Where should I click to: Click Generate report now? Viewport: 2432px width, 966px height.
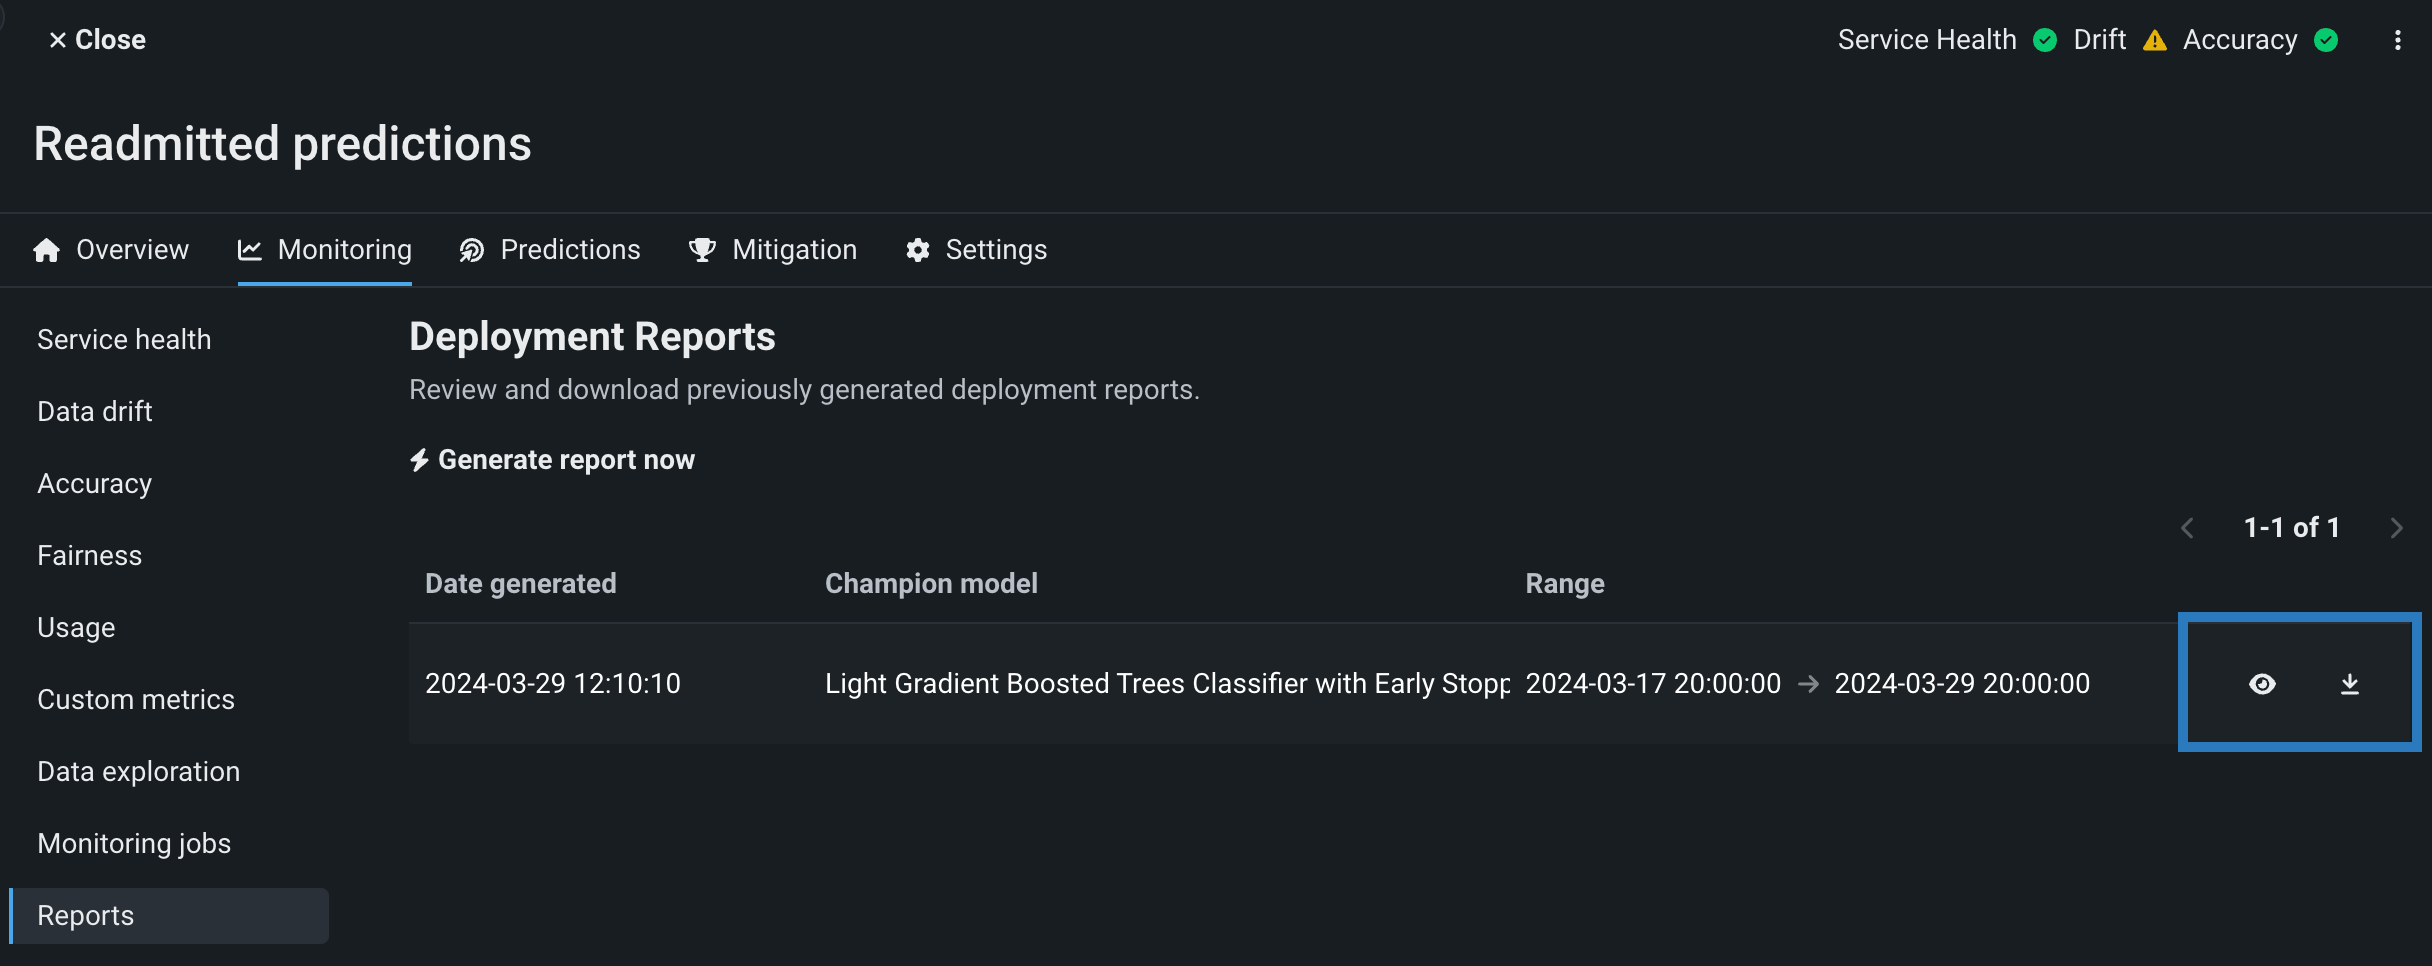(x=552, y=460)
